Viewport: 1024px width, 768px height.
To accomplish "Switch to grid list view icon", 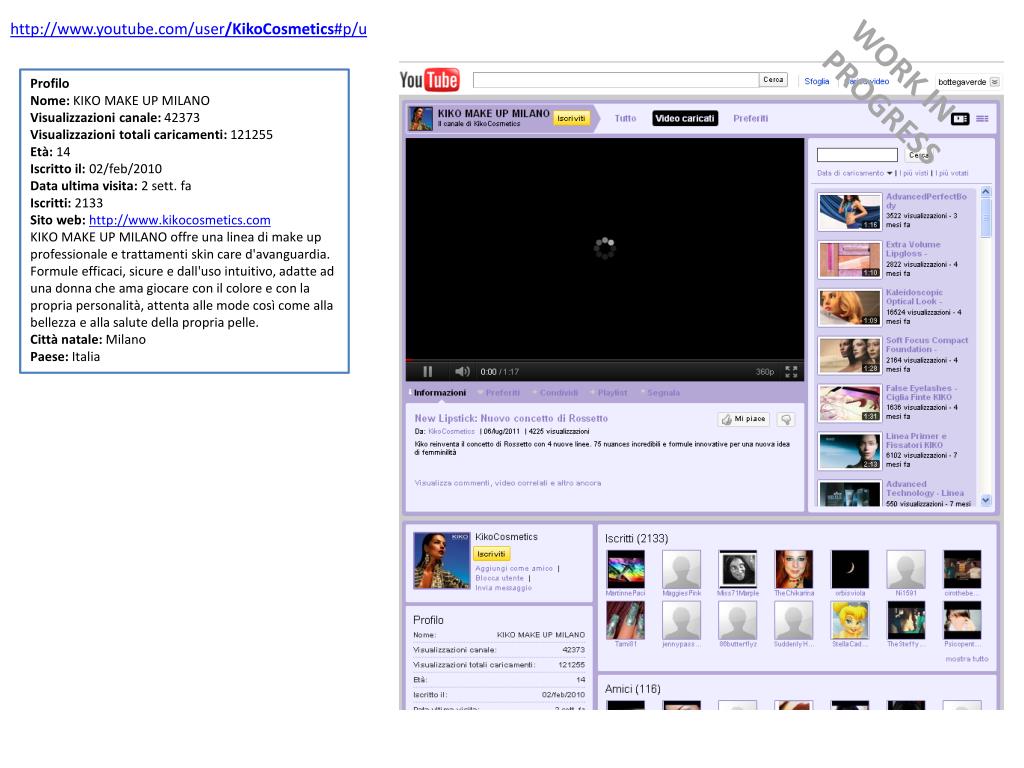I will pyautogui.click(x=982, y=119).
